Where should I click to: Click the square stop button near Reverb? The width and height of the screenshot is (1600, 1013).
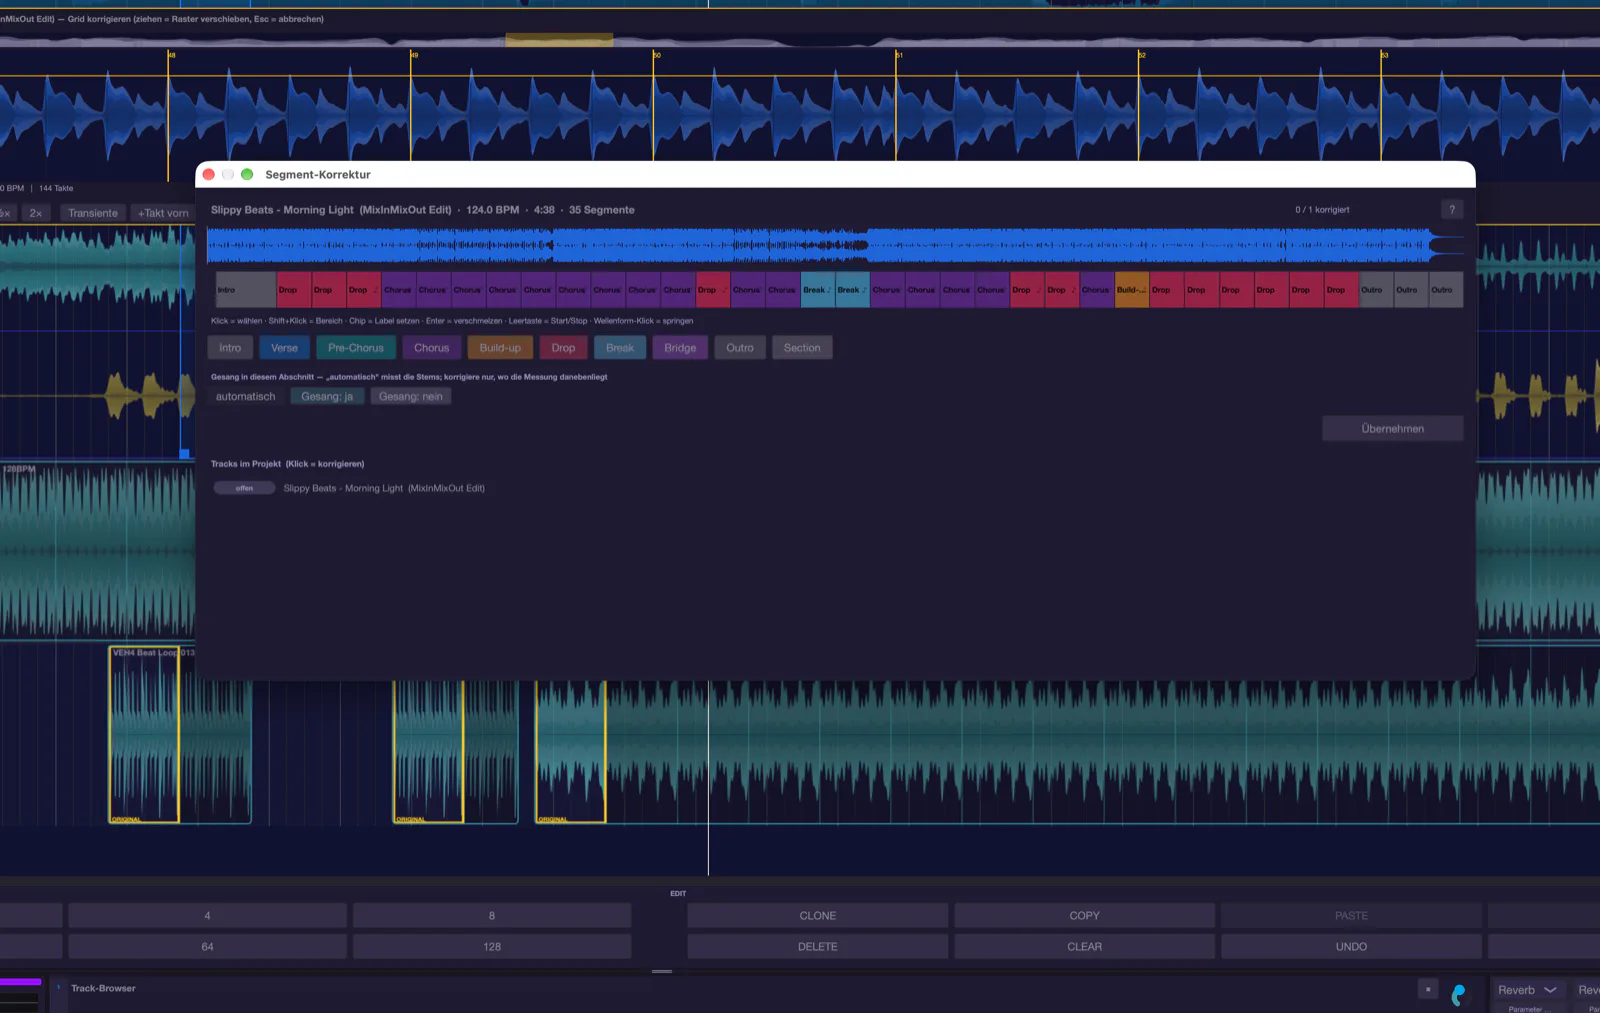[x=1428, y=989]
